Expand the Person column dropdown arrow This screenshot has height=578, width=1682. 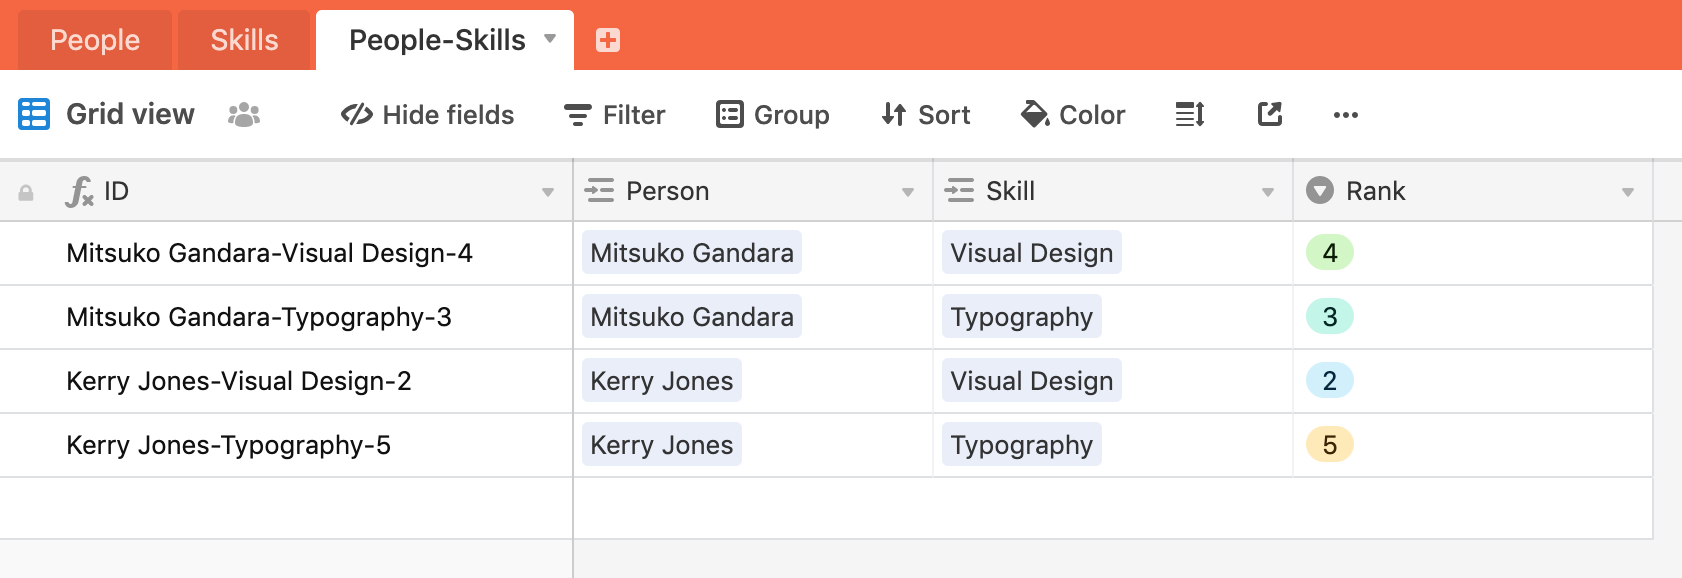pyautogui.click(x=908, y=192)
